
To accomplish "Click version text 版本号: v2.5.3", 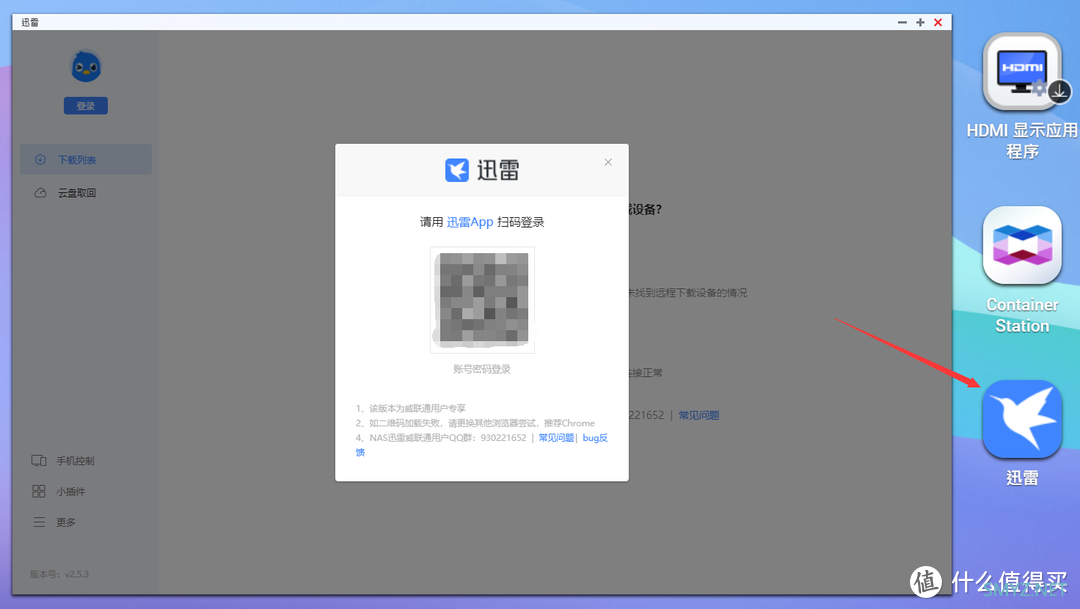I will point(59,574).
